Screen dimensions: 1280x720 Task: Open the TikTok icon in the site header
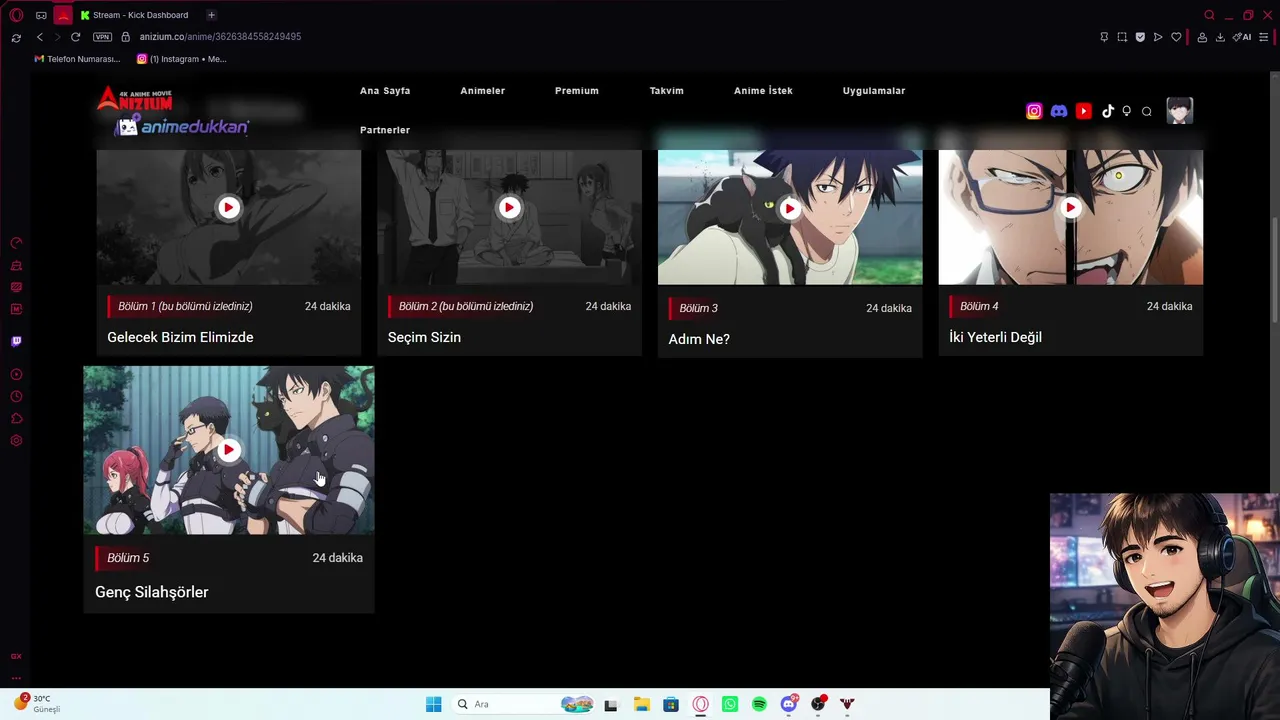coord(1107,111)
